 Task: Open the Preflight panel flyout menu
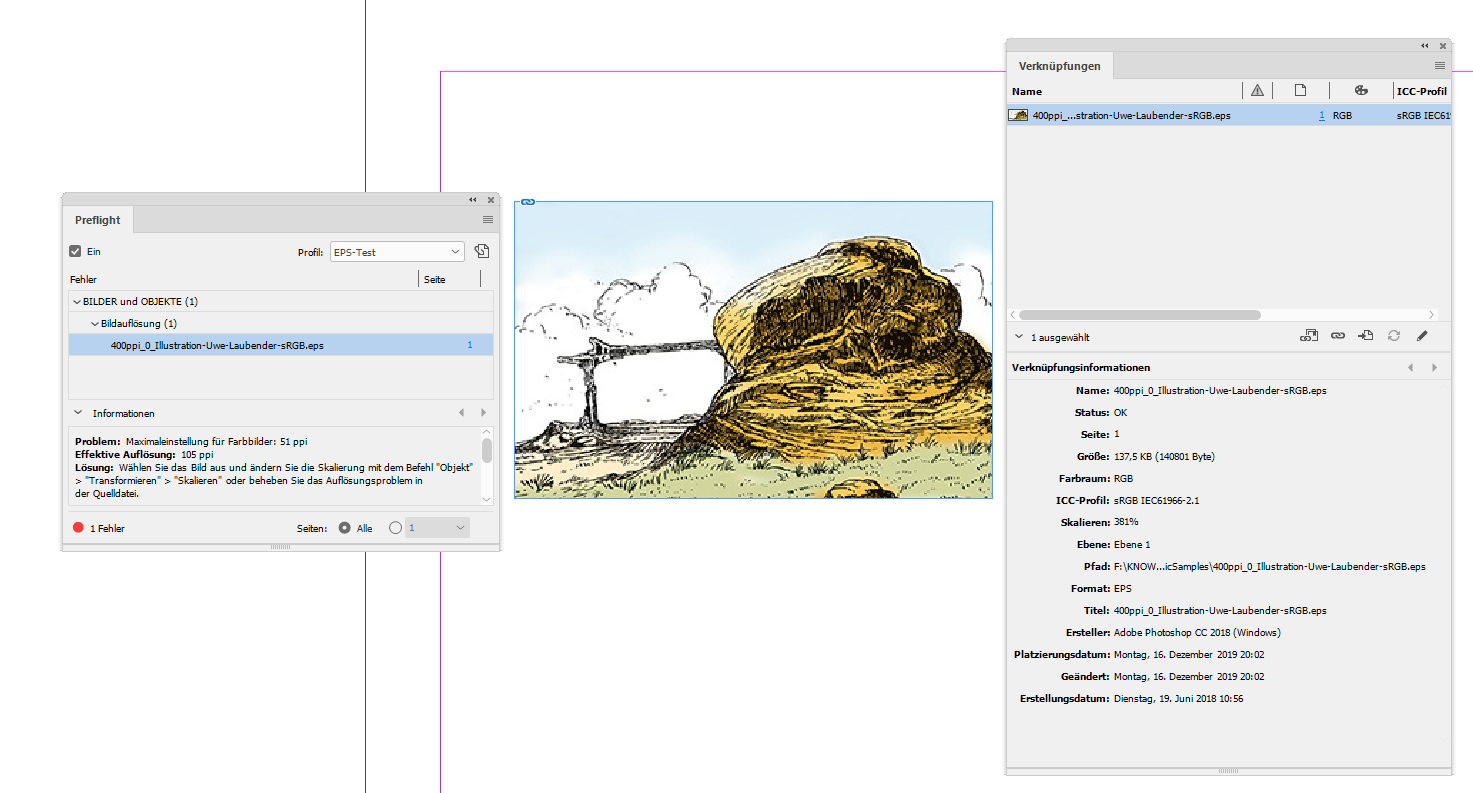pyautogui.click(x=488, y=219)
